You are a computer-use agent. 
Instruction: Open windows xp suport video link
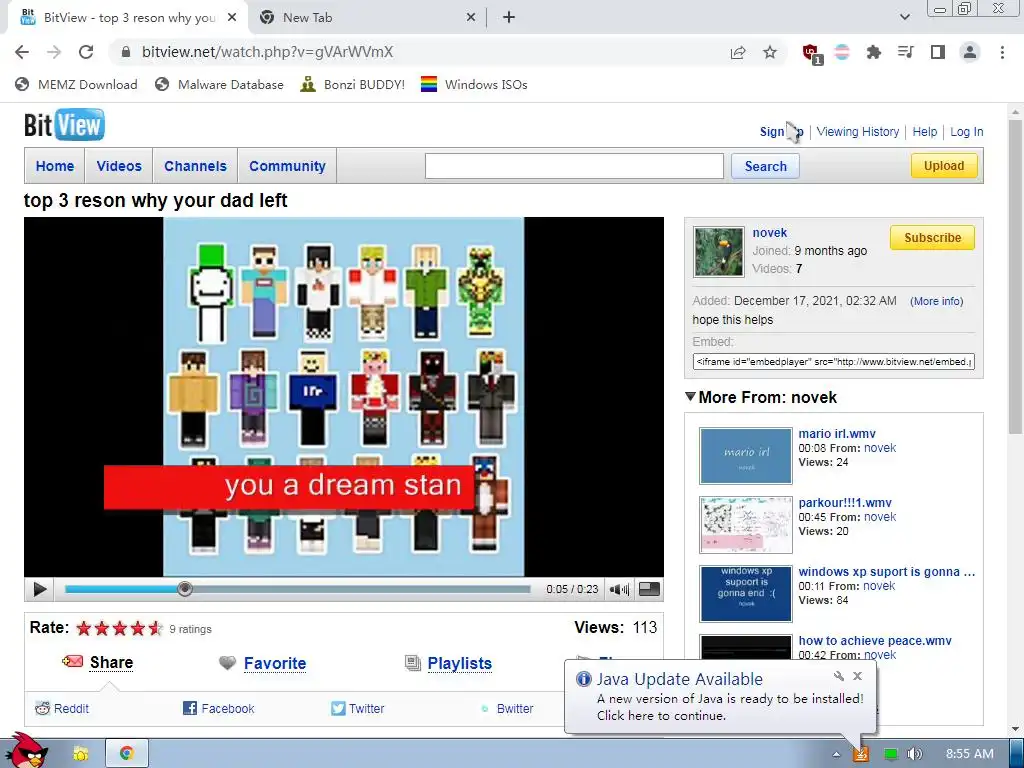(x=887, y=572)
